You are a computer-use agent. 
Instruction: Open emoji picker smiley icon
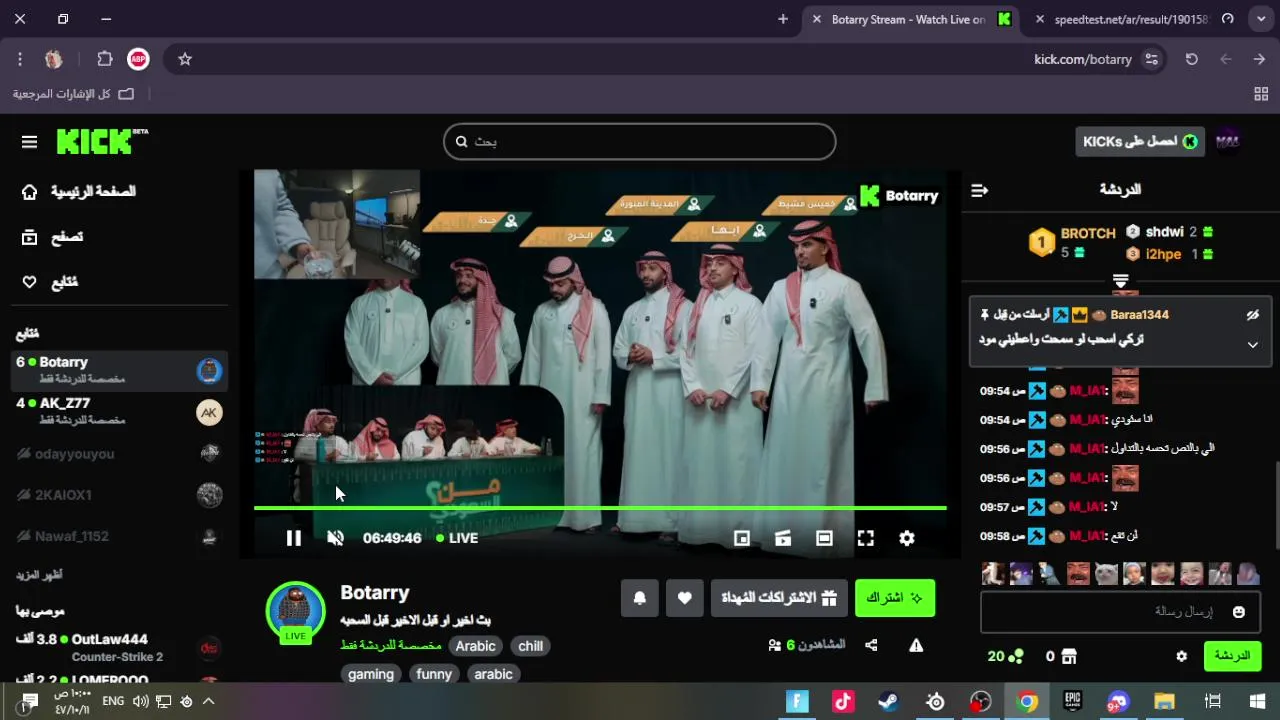[1239, 612]
